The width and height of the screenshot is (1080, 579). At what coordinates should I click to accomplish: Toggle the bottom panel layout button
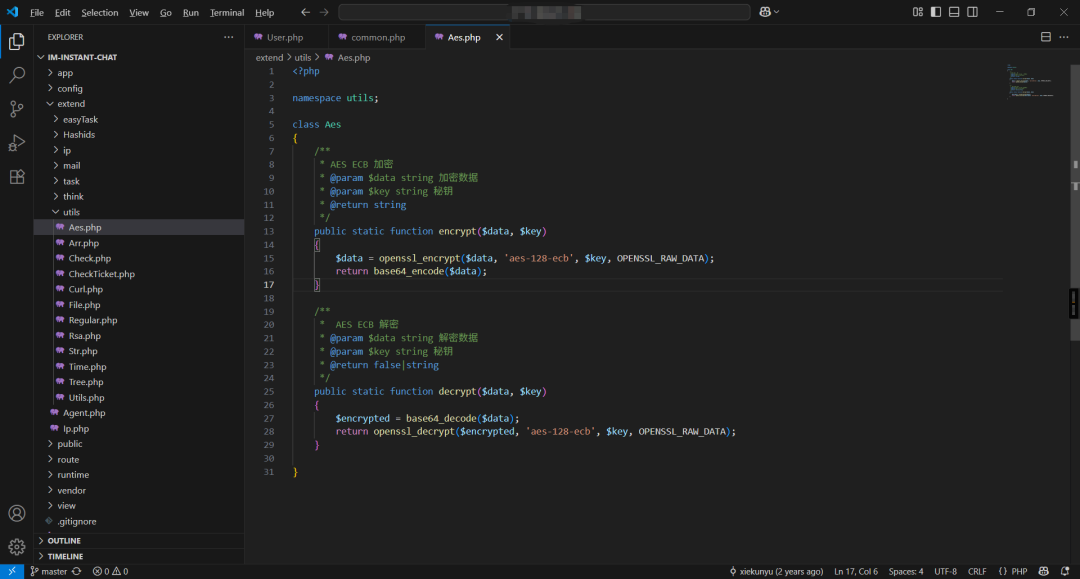coord(954,12)
